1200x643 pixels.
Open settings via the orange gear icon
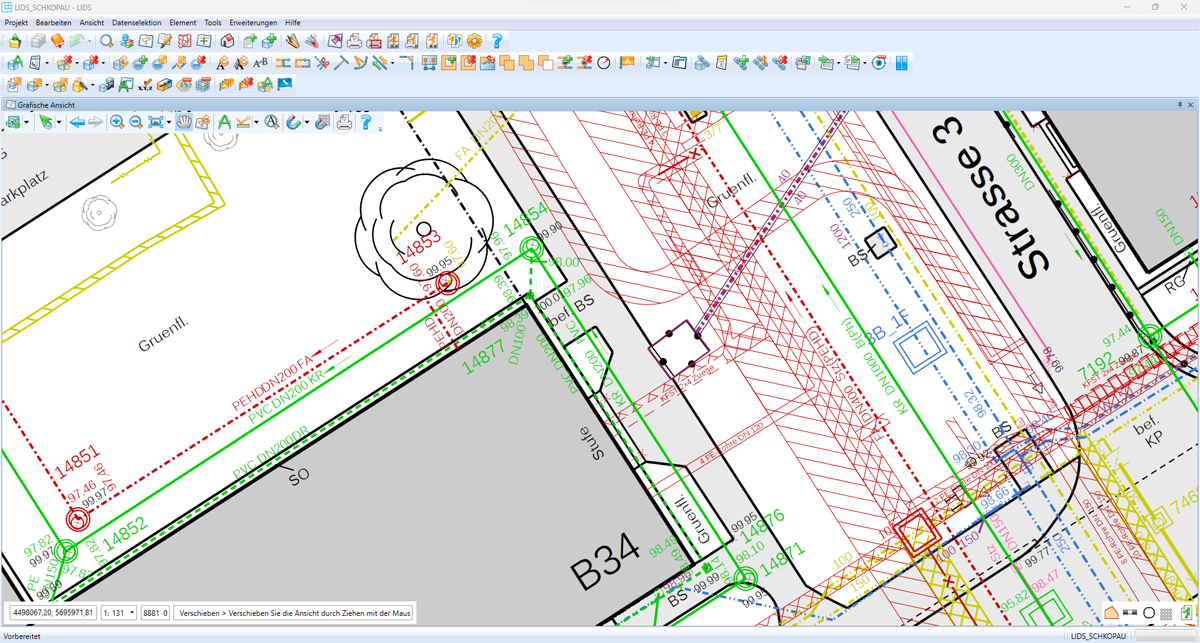(x=474, y=41)
